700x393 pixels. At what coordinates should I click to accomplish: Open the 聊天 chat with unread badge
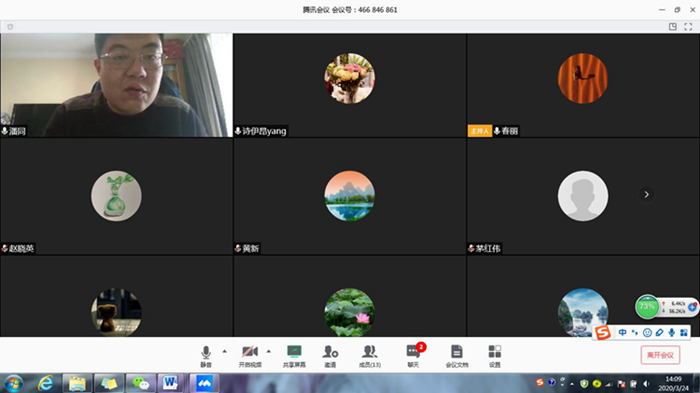coord(413,356)
